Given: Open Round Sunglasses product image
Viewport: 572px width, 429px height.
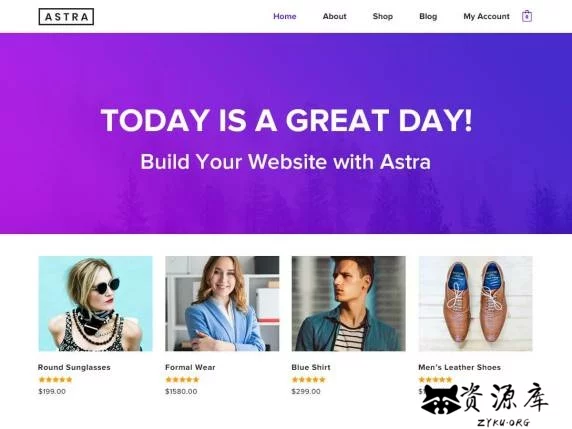Looking at the screenshot, I should [96, 304].
